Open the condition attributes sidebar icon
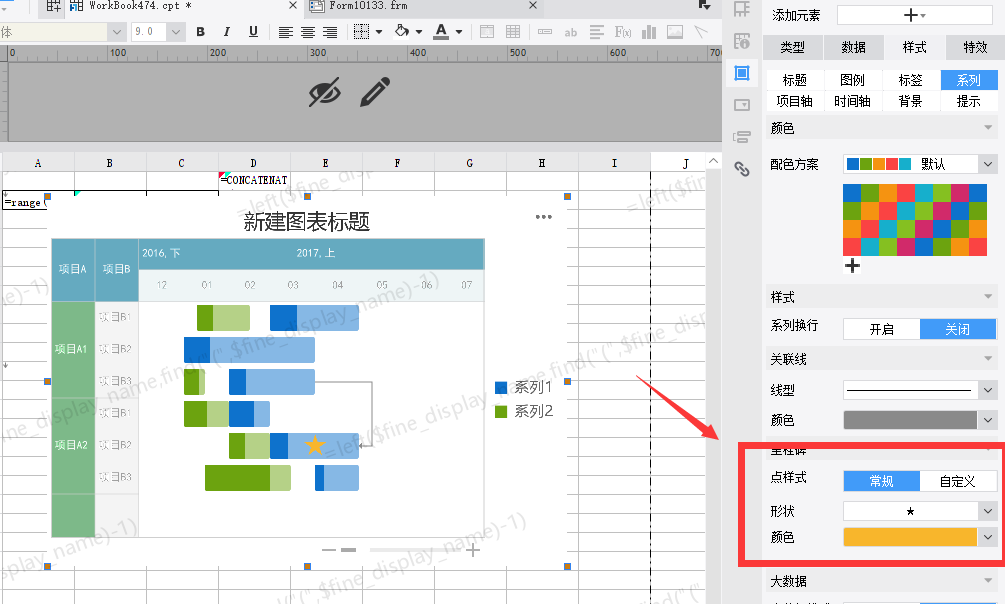This screenshot has height=604, width=1005. tap(742, 137)
